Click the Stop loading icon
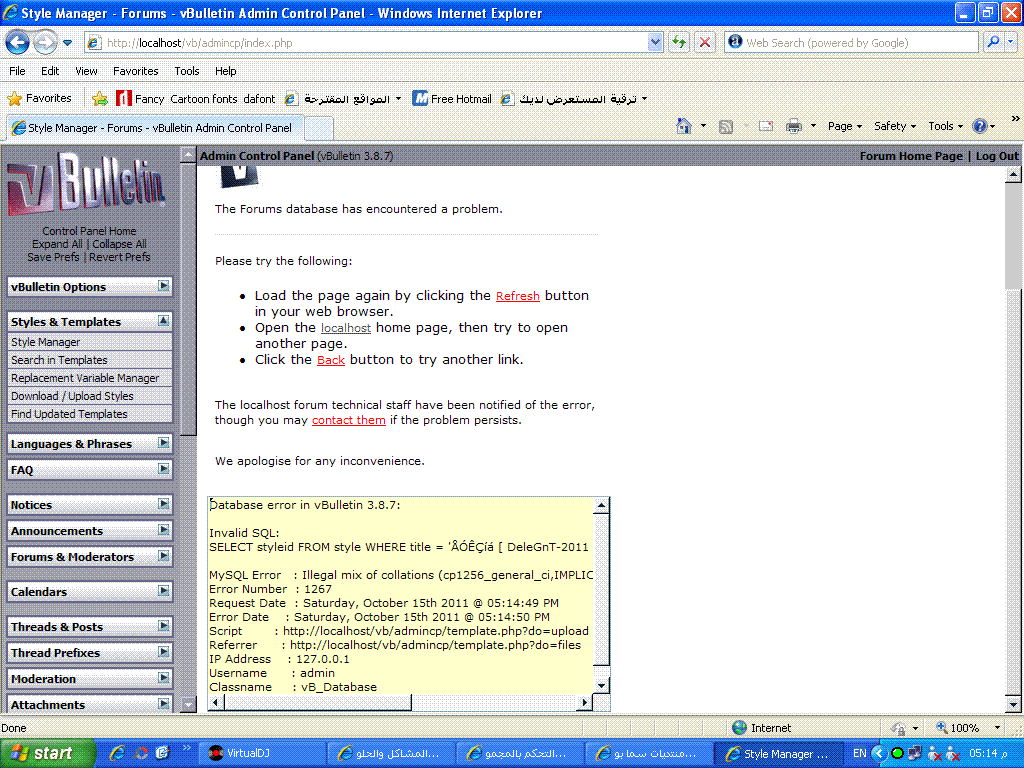1024x768 pixels. [x=705, y=43]
